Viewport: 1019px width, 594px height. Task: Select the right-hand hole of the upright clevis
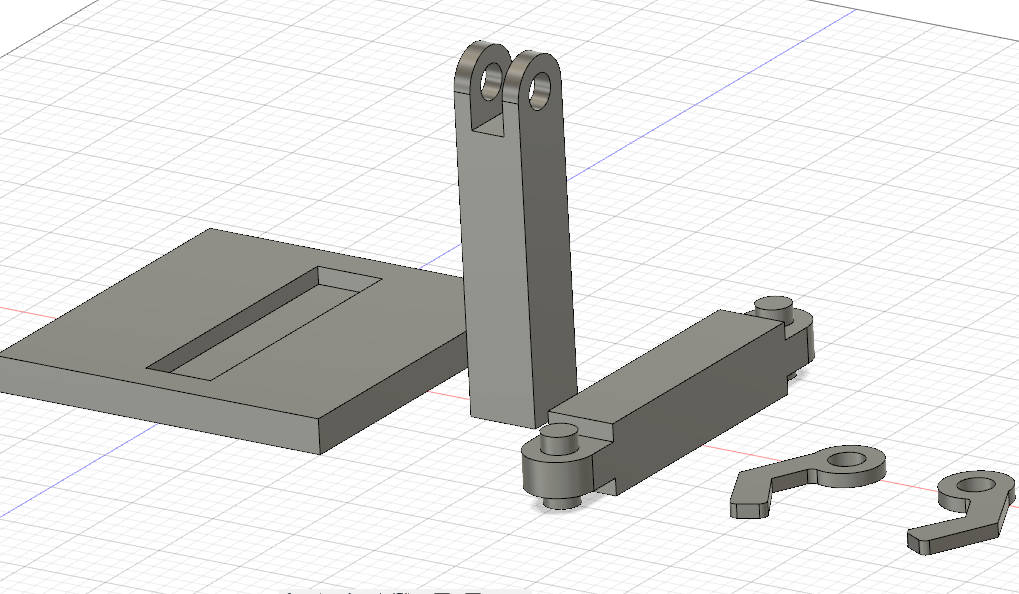(539, 92)
